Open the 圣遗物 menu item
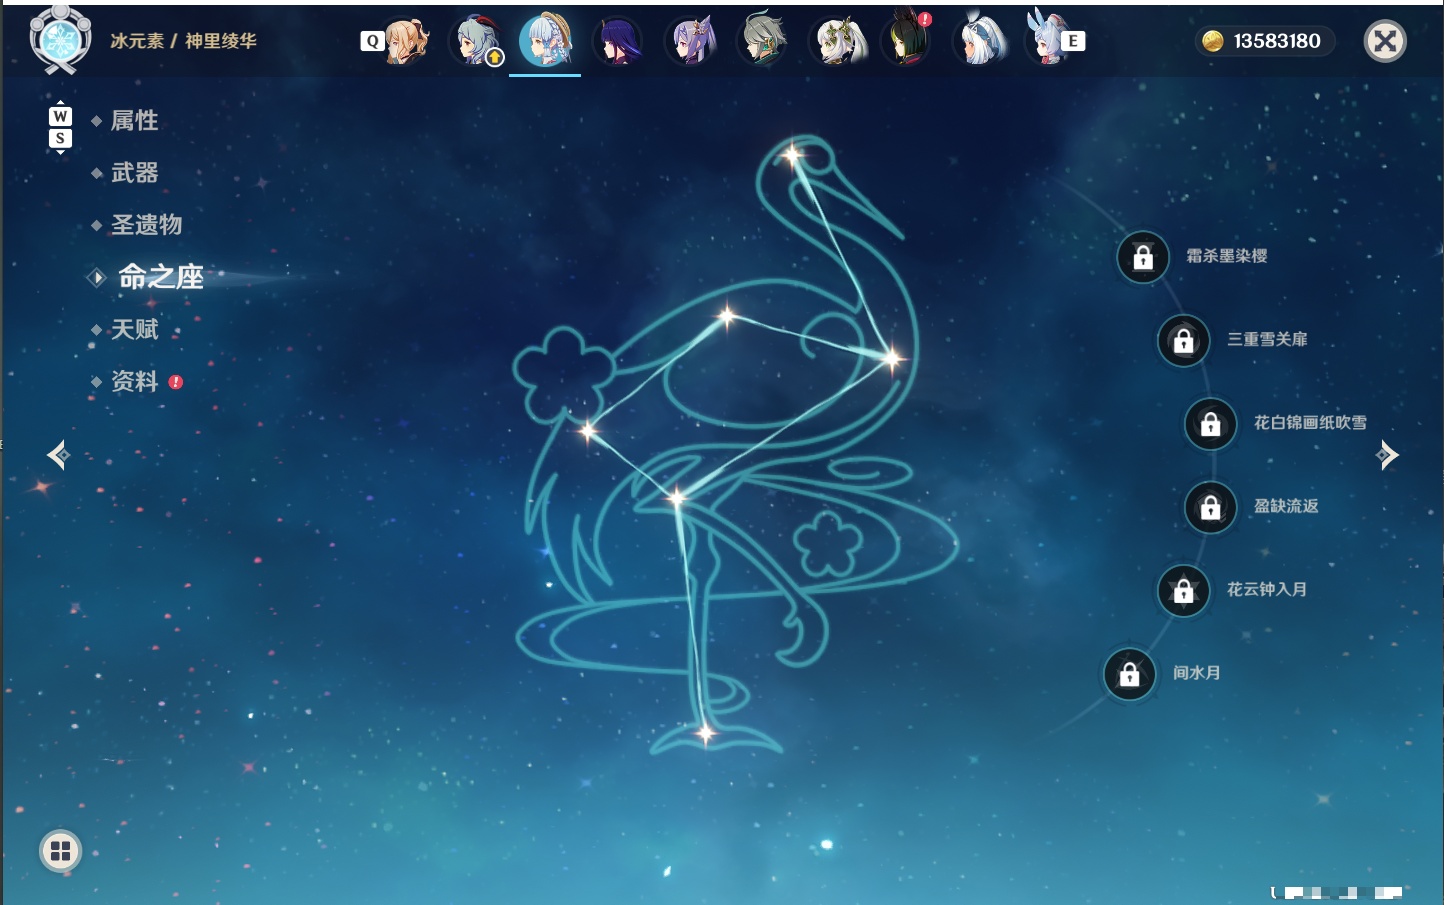 coord(146,225)
